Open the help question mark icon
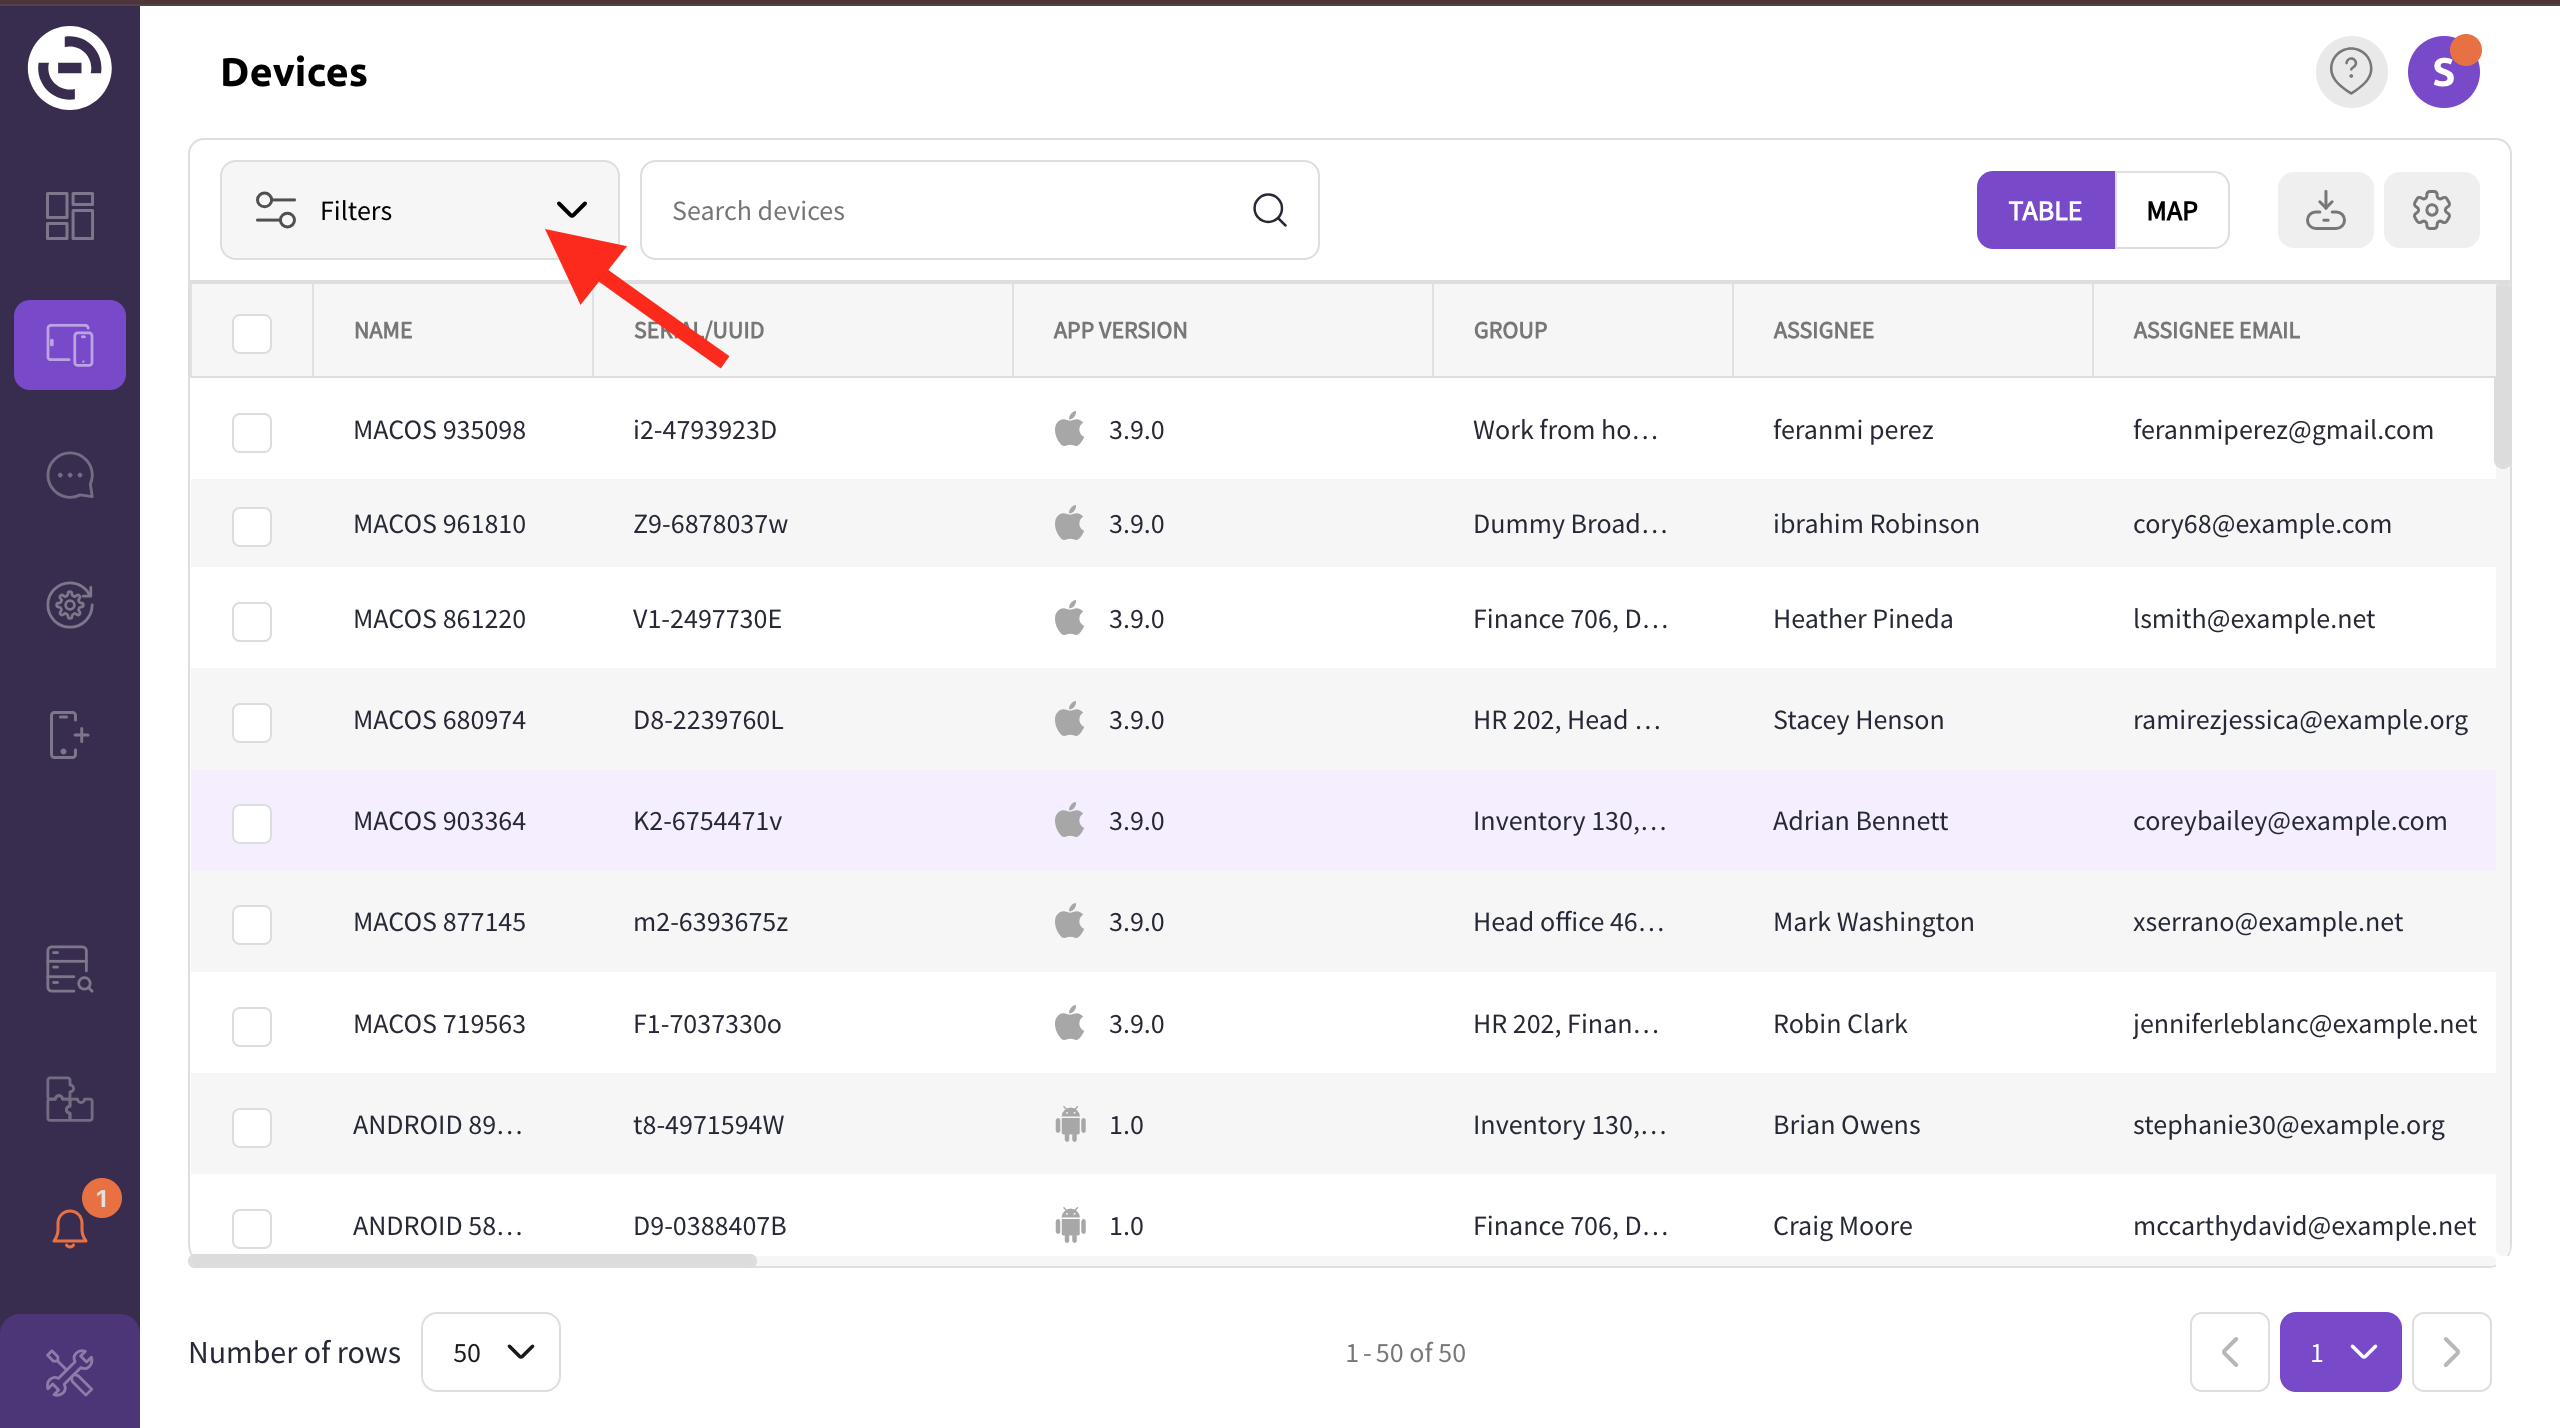This screenshot has width=2560, height=1428. pyautogui.click(x=2351, y=72)
